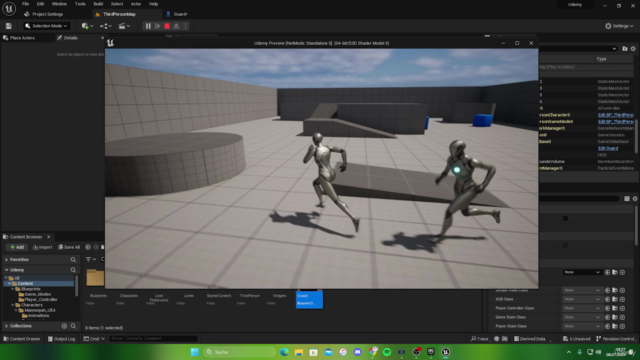Viewport: 640px width, 360px height.
Task: Click the Import button
Action: point(42,247)
